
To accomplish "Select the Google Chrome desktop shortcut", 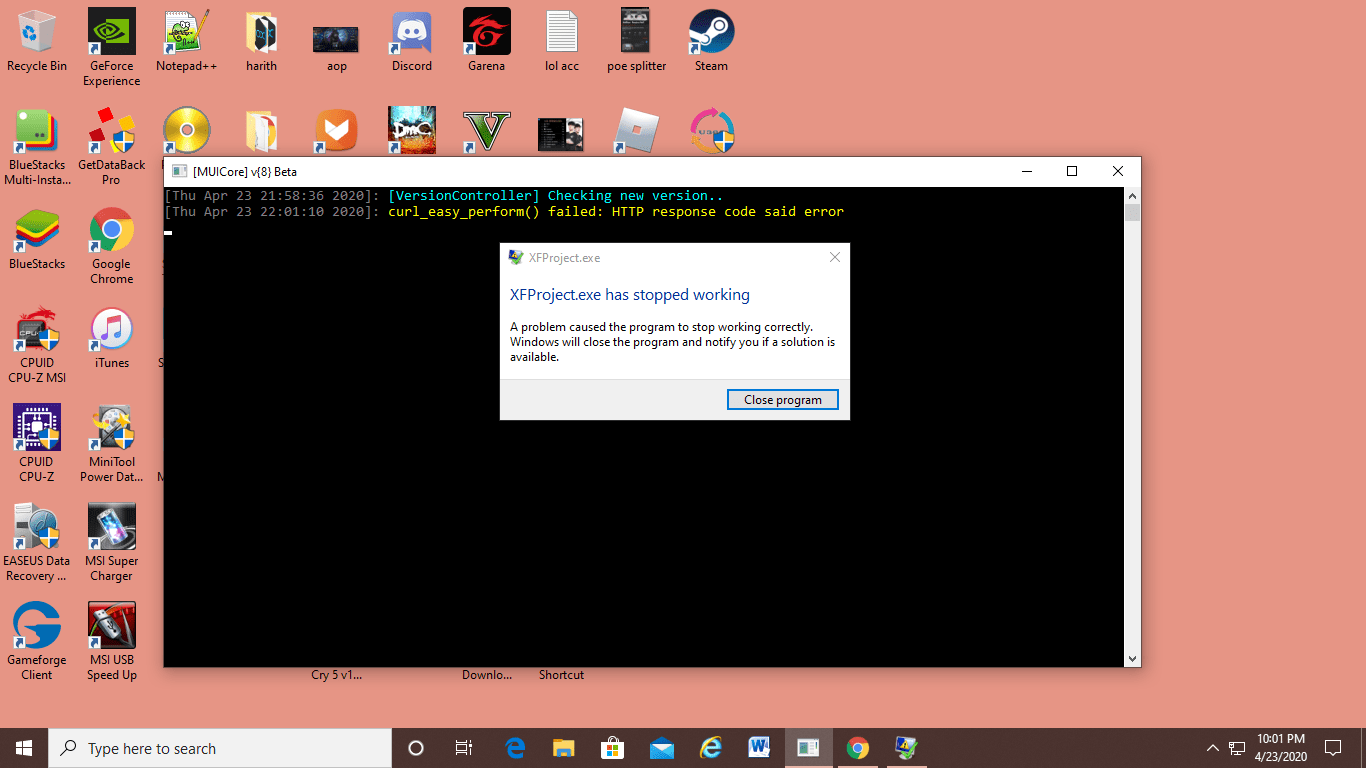I will 112,246.
